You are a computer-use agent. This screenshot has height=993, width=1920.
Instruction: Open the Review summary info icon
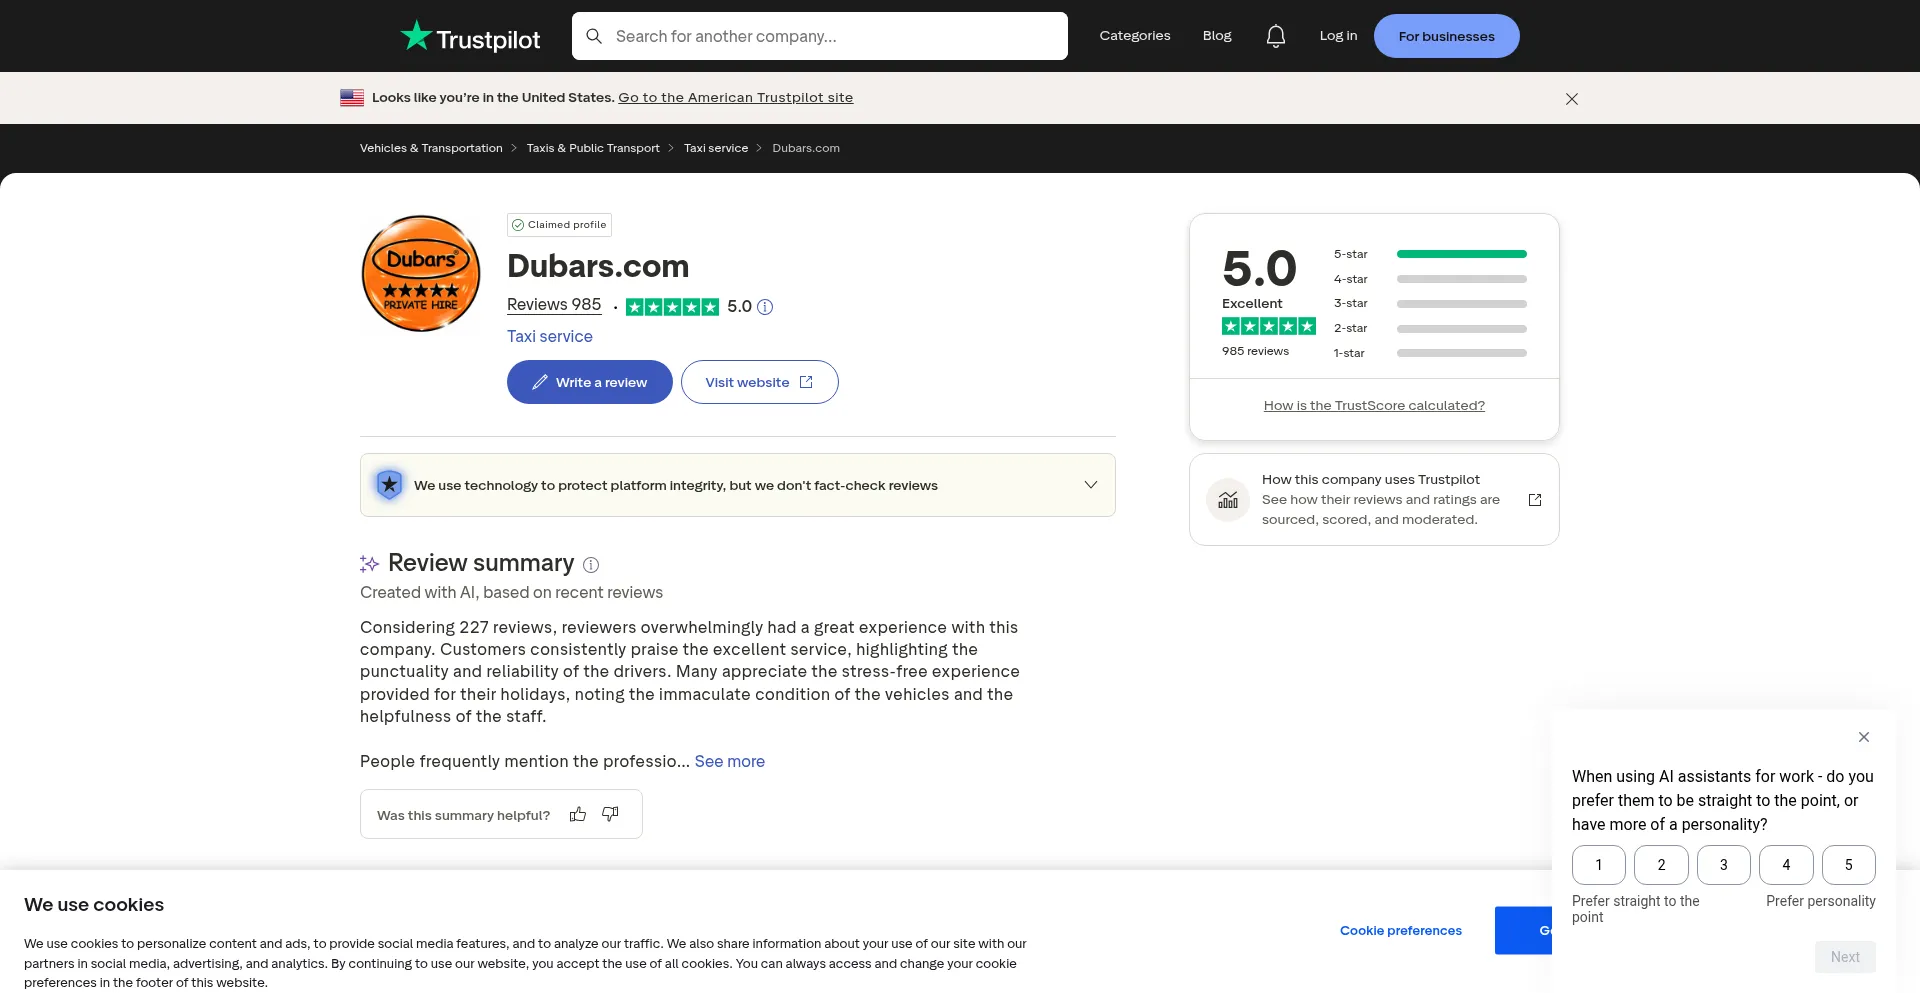pyautogui.click(x=591, y=565)
